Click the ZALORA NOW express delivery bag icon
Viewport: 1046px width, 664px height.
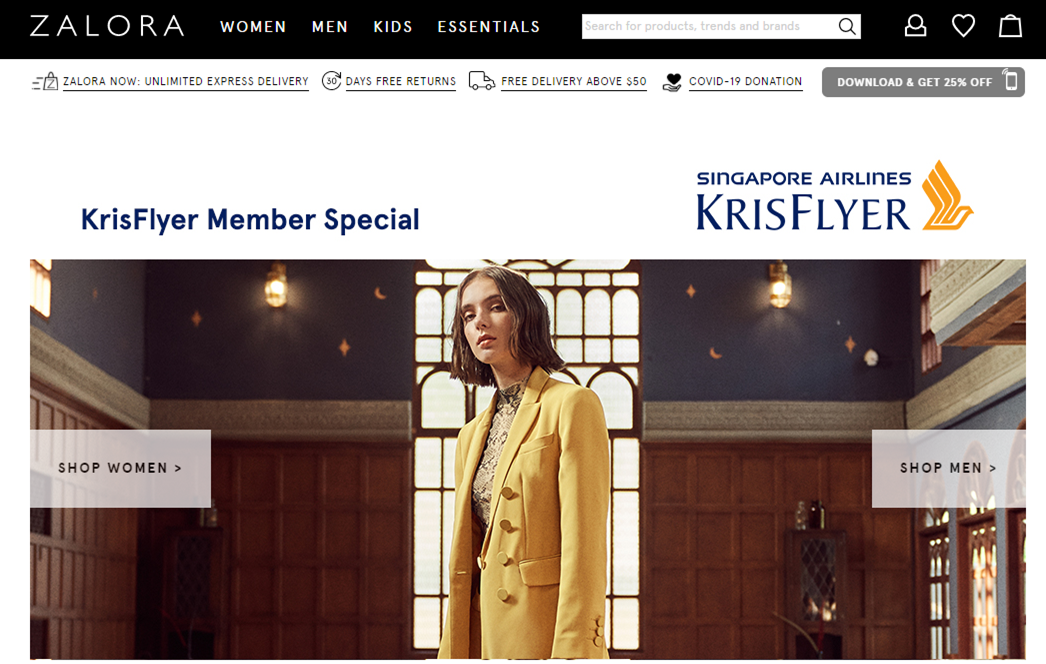click(x=45, y=81)
